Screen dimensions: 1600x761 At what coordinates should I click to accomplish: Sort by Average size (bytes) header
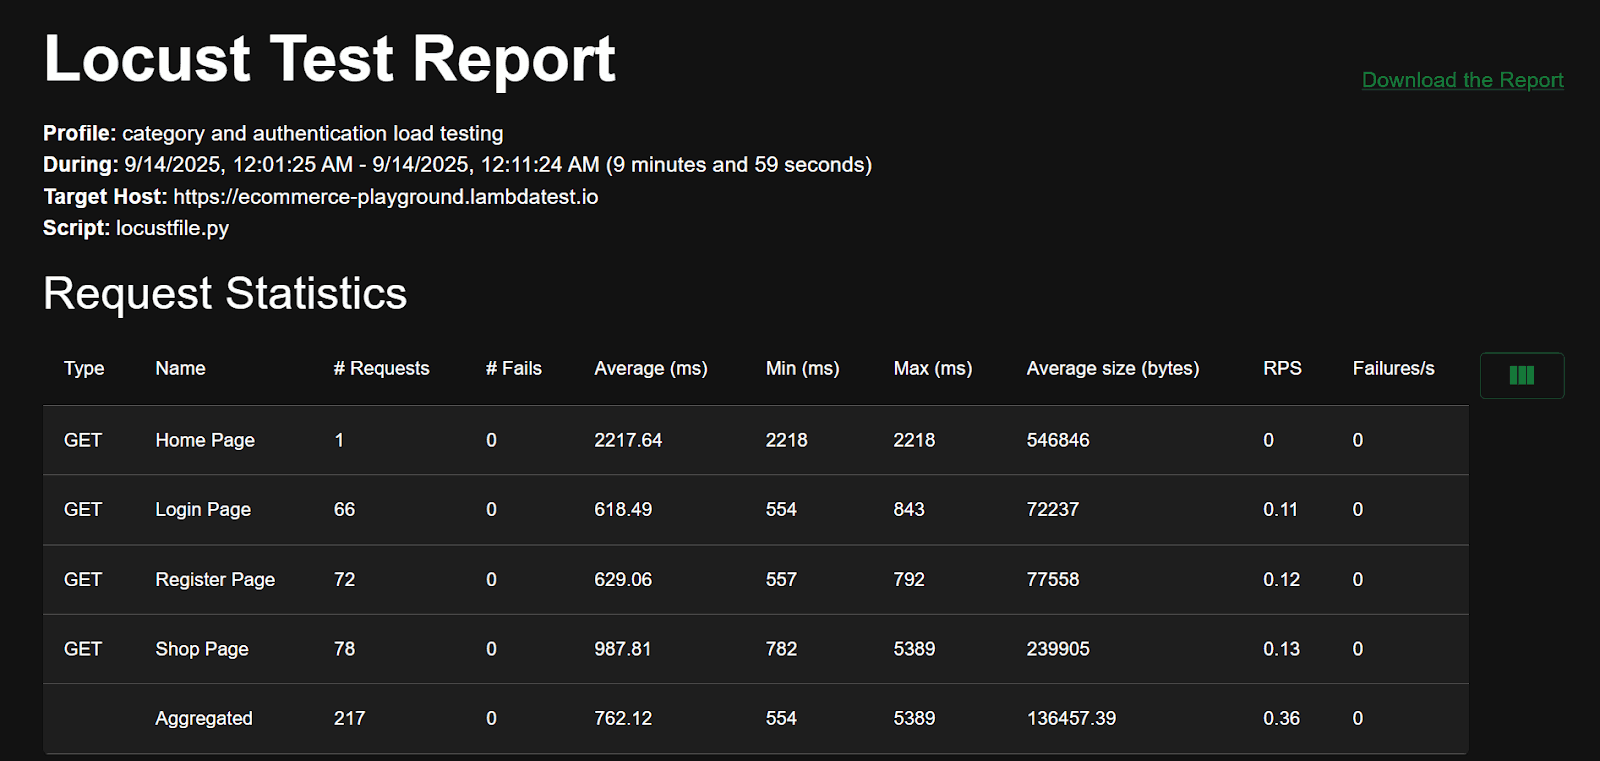click(1112, 368)
